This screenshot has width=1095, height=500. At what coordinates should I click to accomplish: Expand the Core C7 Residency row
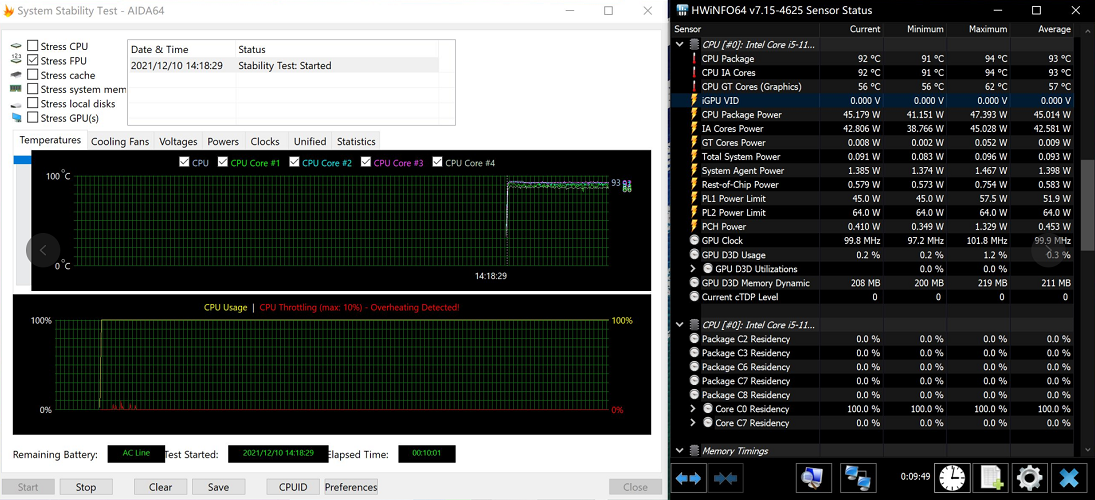tap(693, 422)
